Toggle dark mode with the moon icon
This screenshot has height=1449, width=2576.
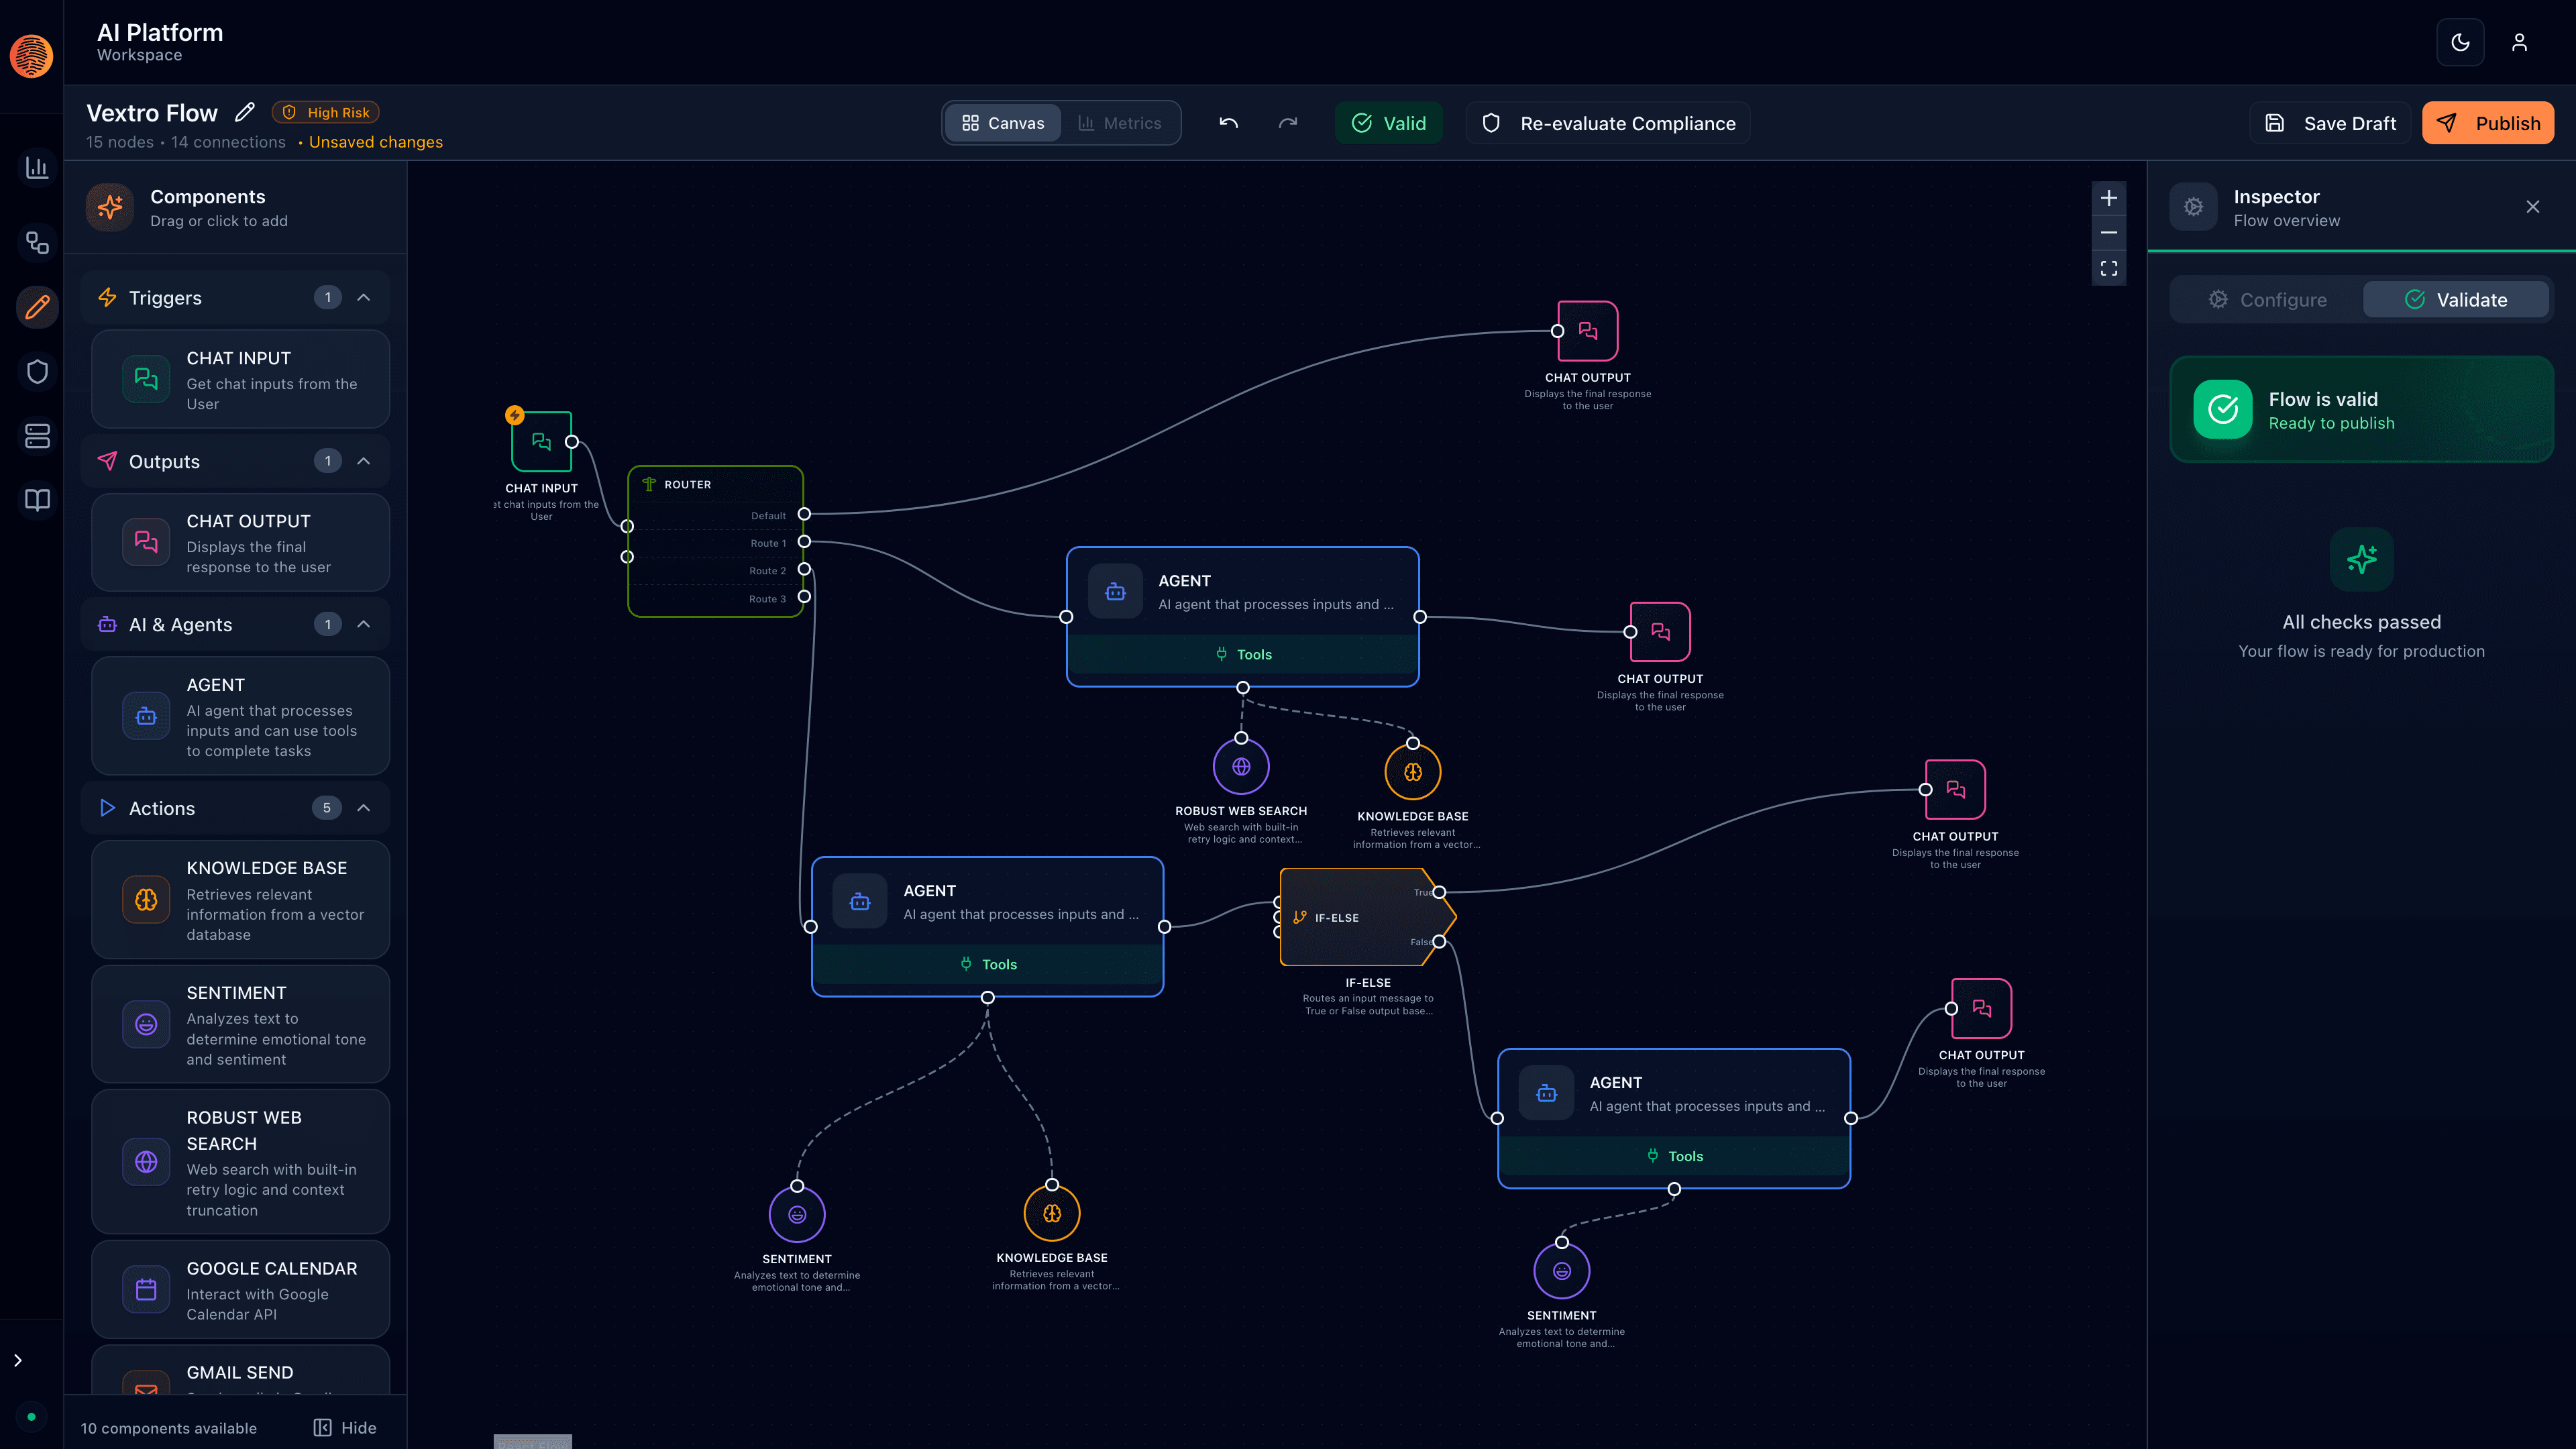click(x=2460, y=42)
